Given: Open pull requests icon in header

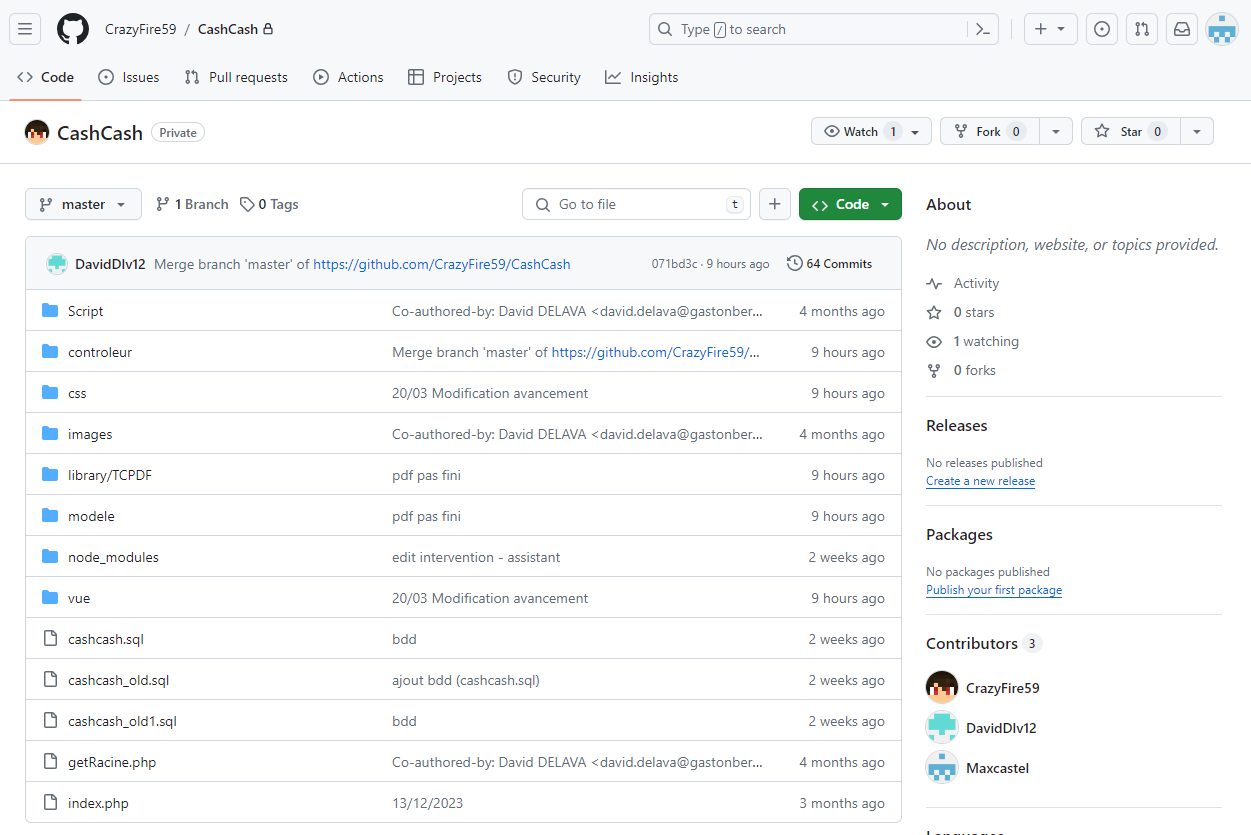Looking at the screenshot, I should (x=1142, y=29).
